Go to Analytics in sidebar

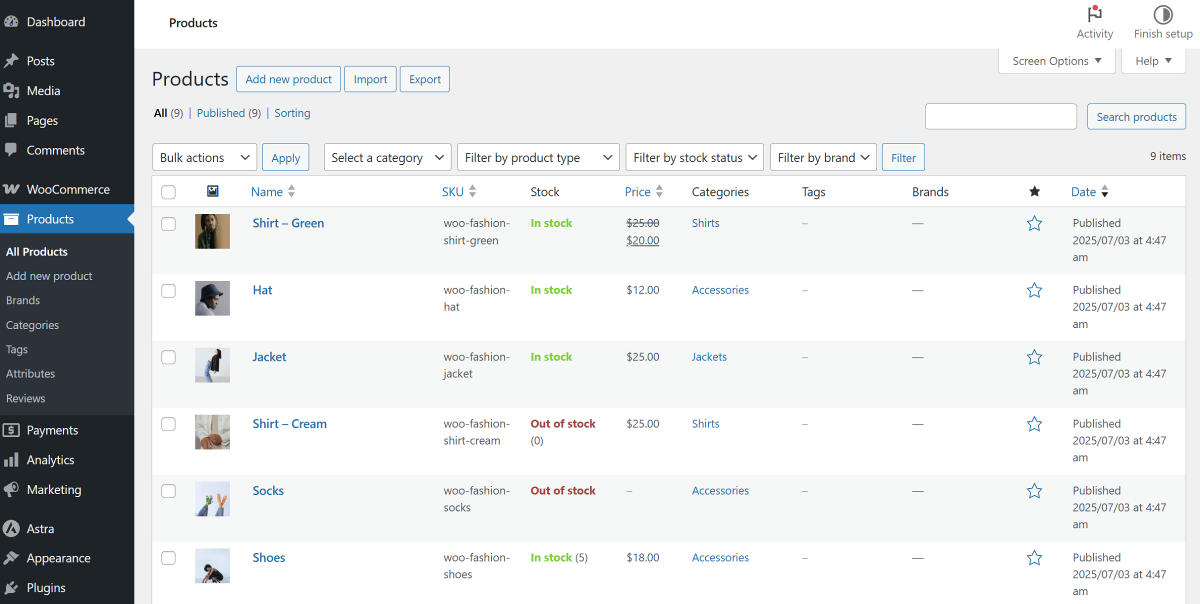tap(50, 460)
